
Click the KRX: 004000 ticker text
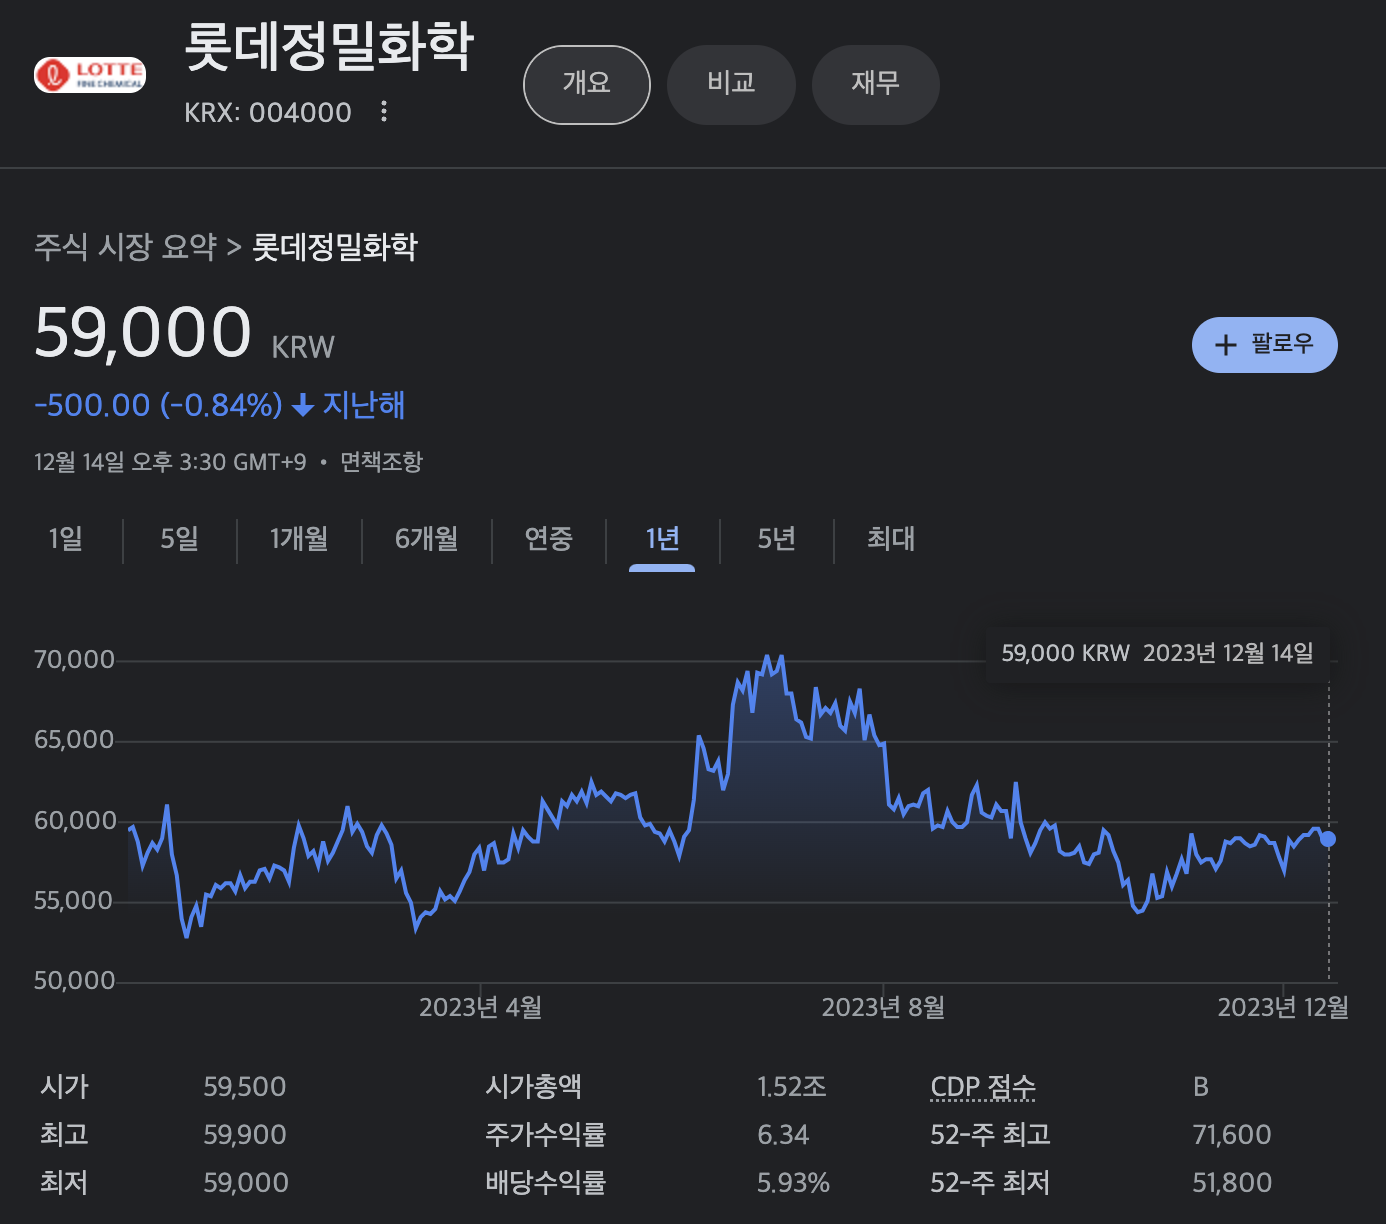pyautogui.click(x=268, y=112)
